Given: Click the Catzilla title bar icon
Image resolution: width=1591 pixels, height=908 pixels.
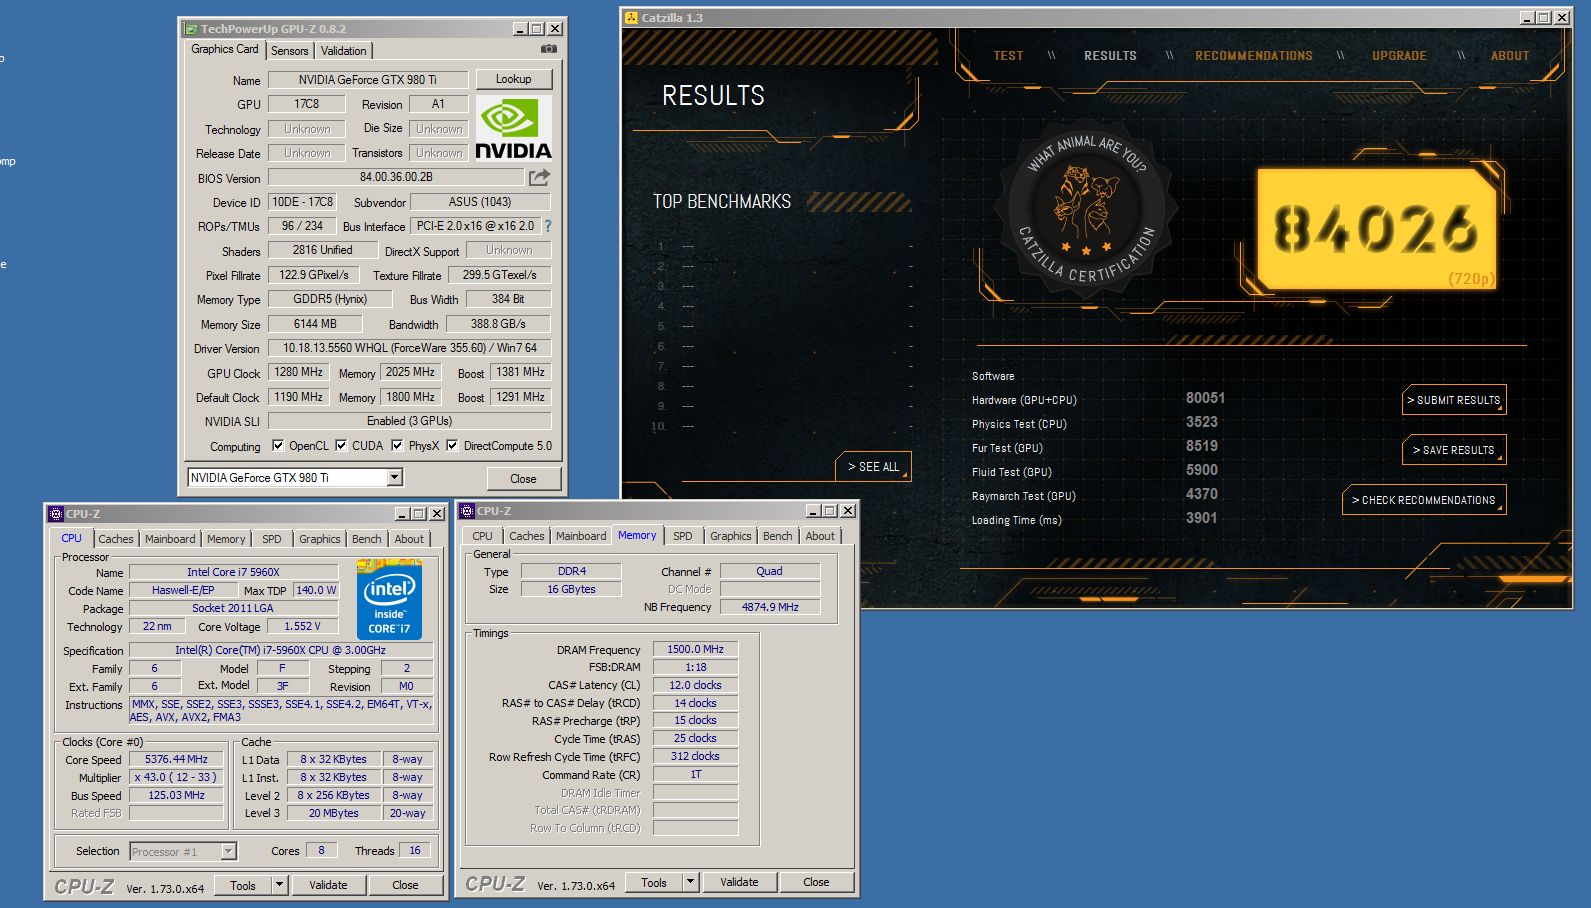Looking at the screenshot, I should click(631, 18).
